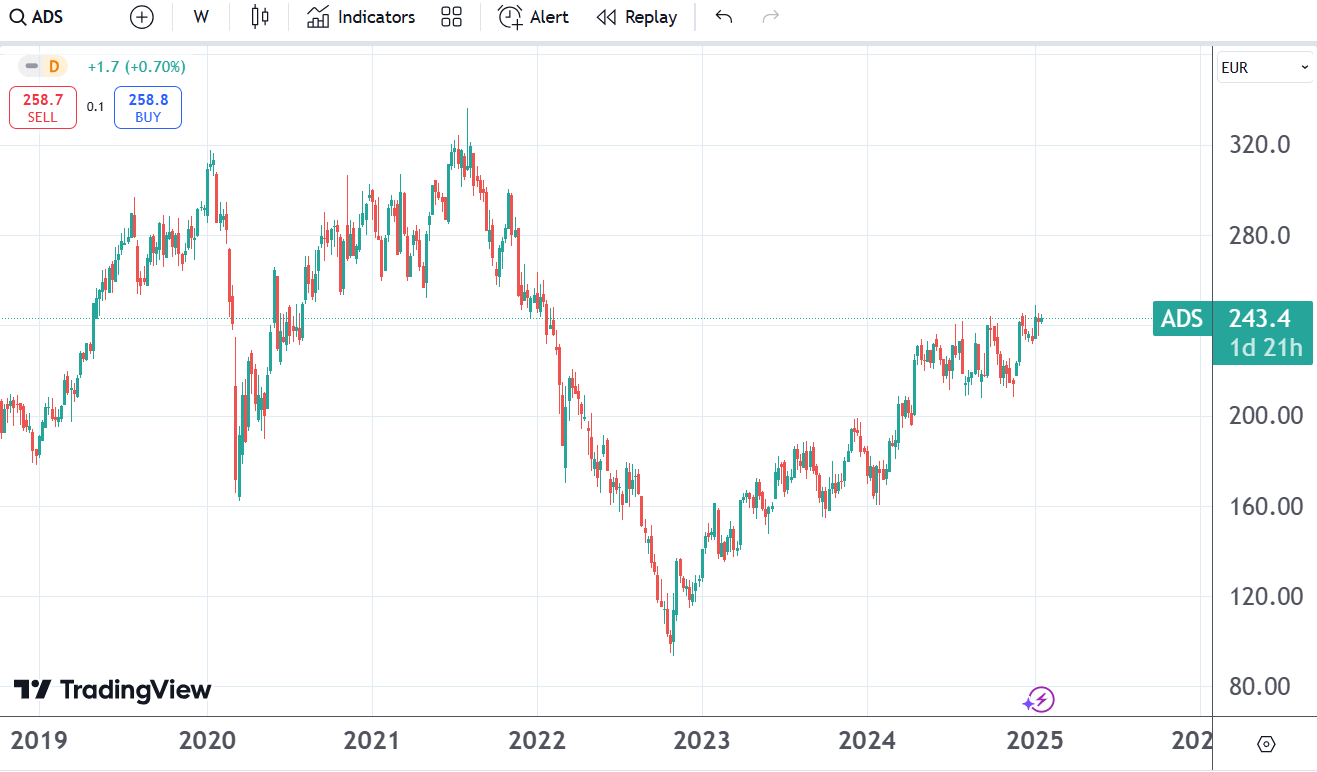Click the TradingView logo link
This screenshot has height=772, width=1317.
pos(112,690)
